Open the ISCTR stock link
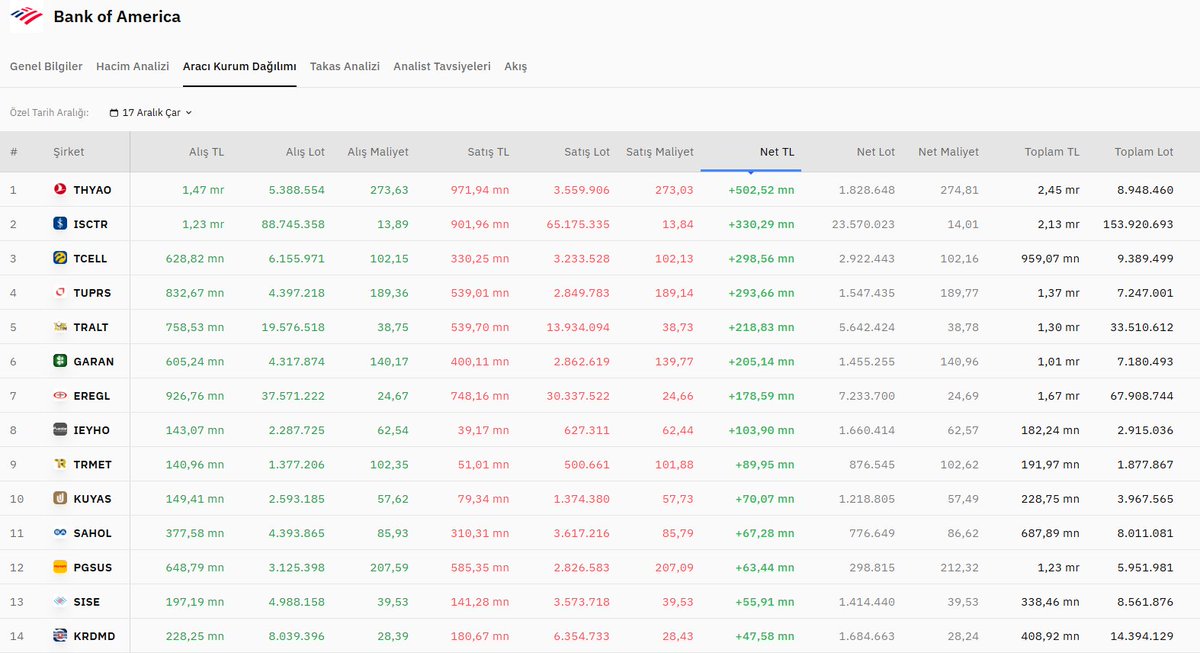The width and height of the screenshot is (1200, 653). (91, 224)
